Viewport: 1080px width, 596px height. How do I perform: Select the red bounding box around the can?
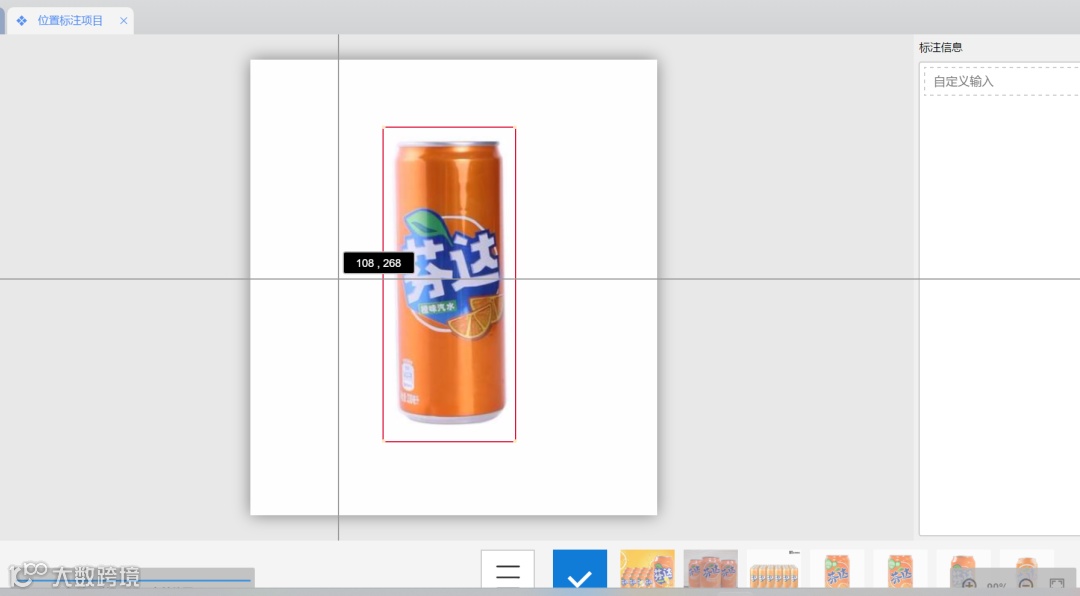(x=449, y=284)
